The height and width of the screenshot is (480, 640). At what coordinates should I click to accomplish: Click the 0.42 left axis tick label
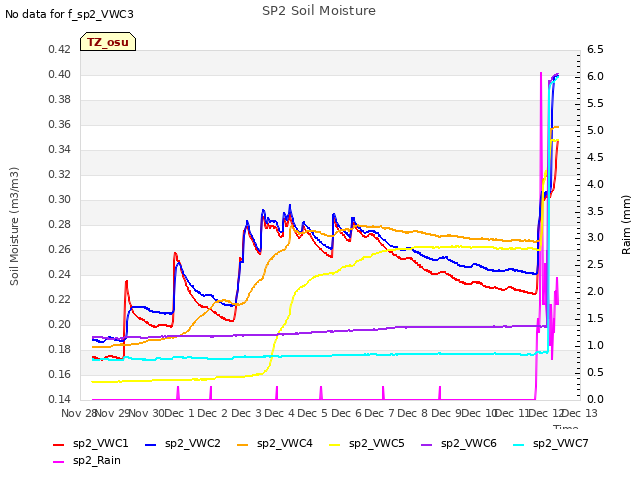click(60, 49)
